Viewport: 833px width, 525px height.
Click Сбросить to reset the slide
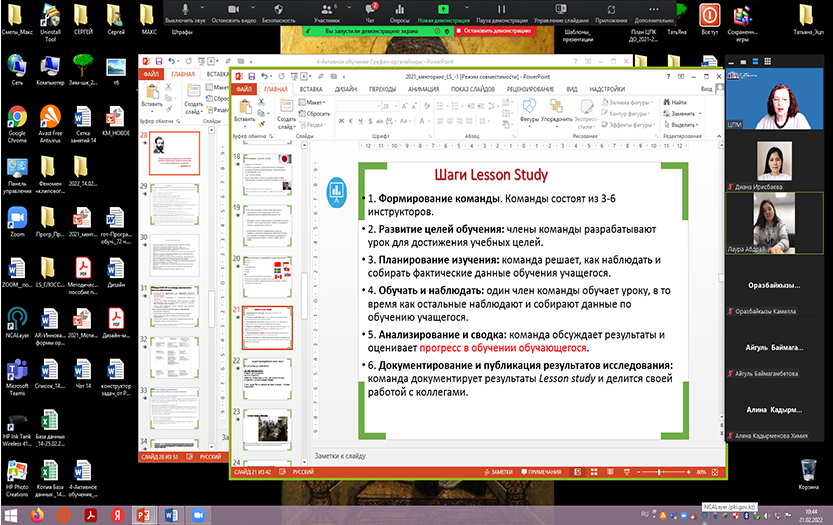tap(317, 114)
